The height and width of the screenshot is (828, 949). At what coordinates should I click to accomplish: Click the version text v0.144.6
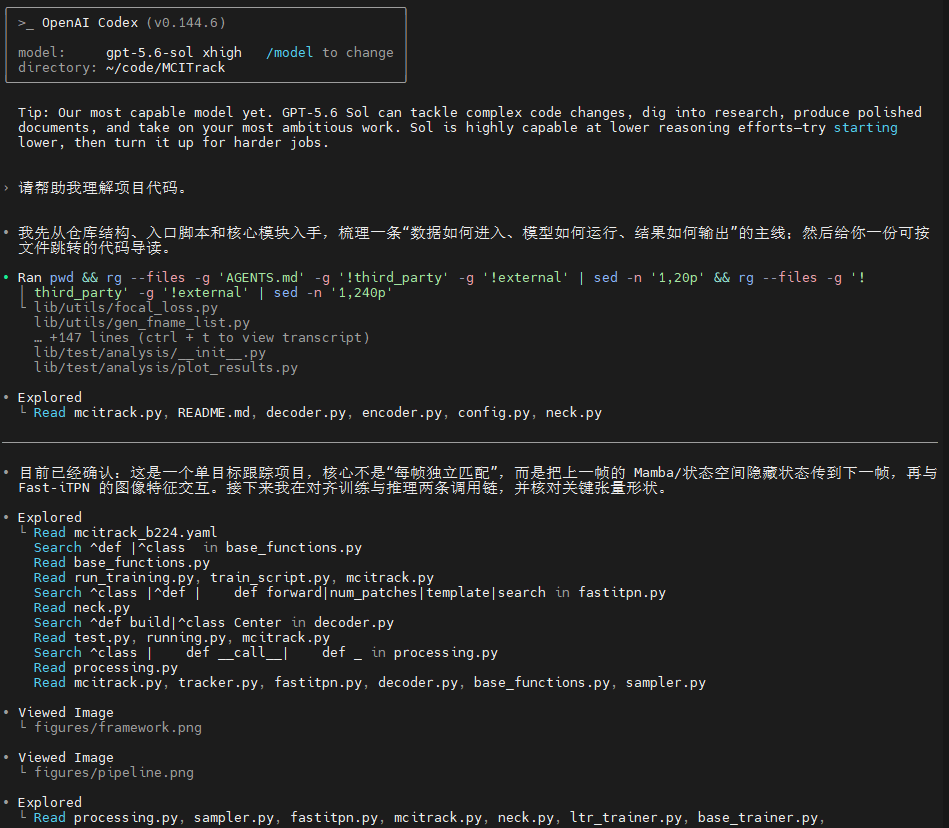186,23
